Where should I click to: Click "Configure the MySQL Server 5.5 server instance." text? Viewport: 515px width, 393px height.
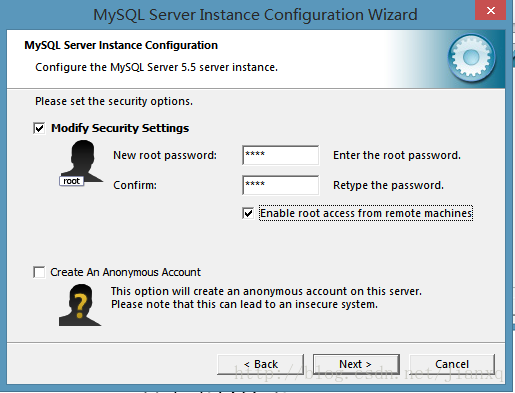click(156, 67)
